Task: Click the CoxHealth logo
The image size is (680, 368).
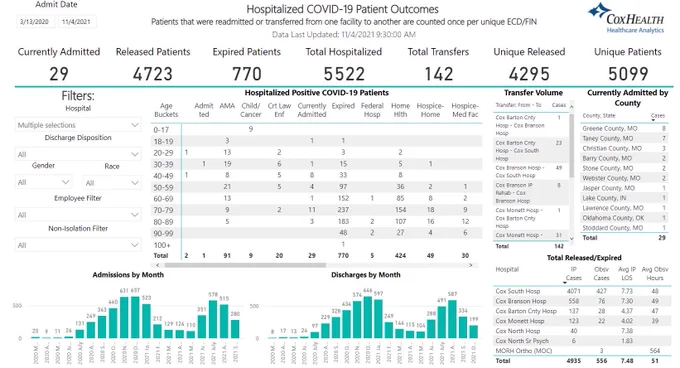Action: (627, 18)
